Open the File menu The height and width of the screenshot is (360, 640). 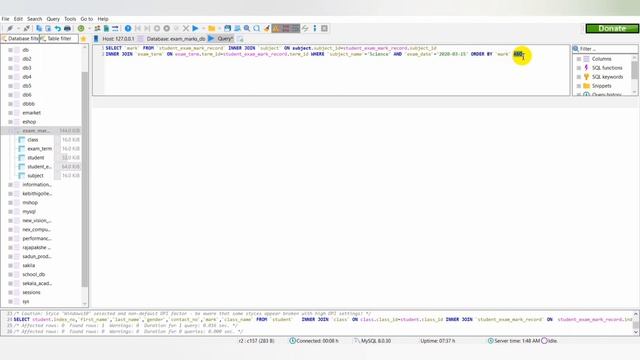pos(5,19)
